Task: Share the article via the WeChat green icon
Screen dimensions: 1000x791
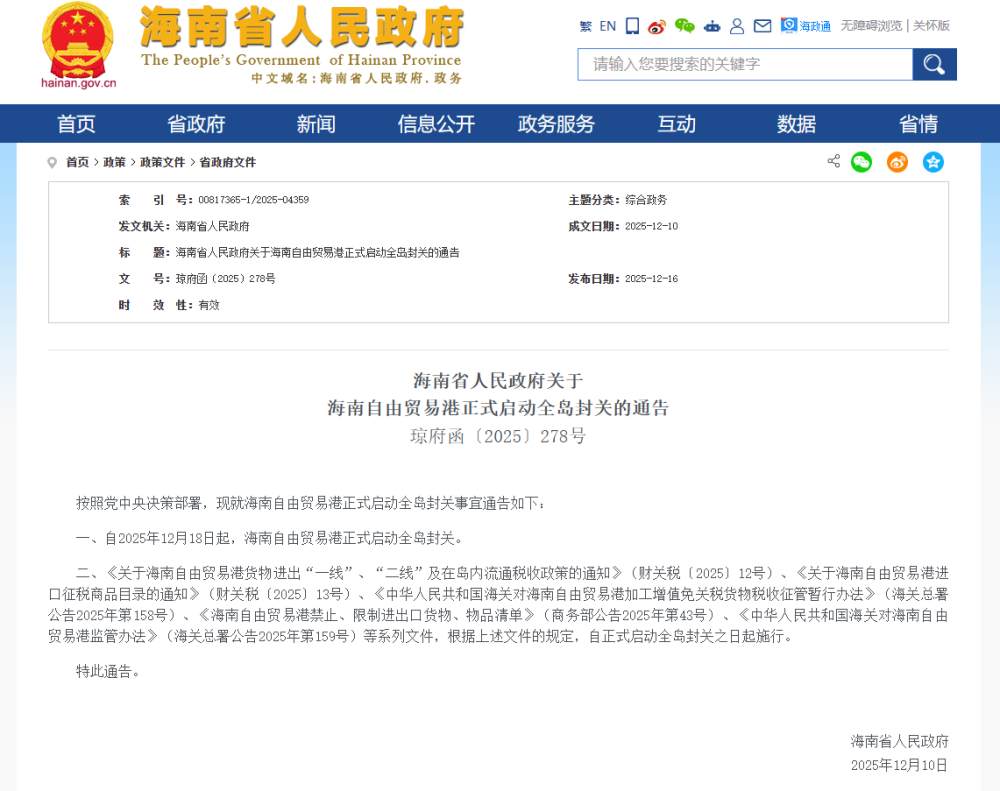Action: [x=861, y=161]
